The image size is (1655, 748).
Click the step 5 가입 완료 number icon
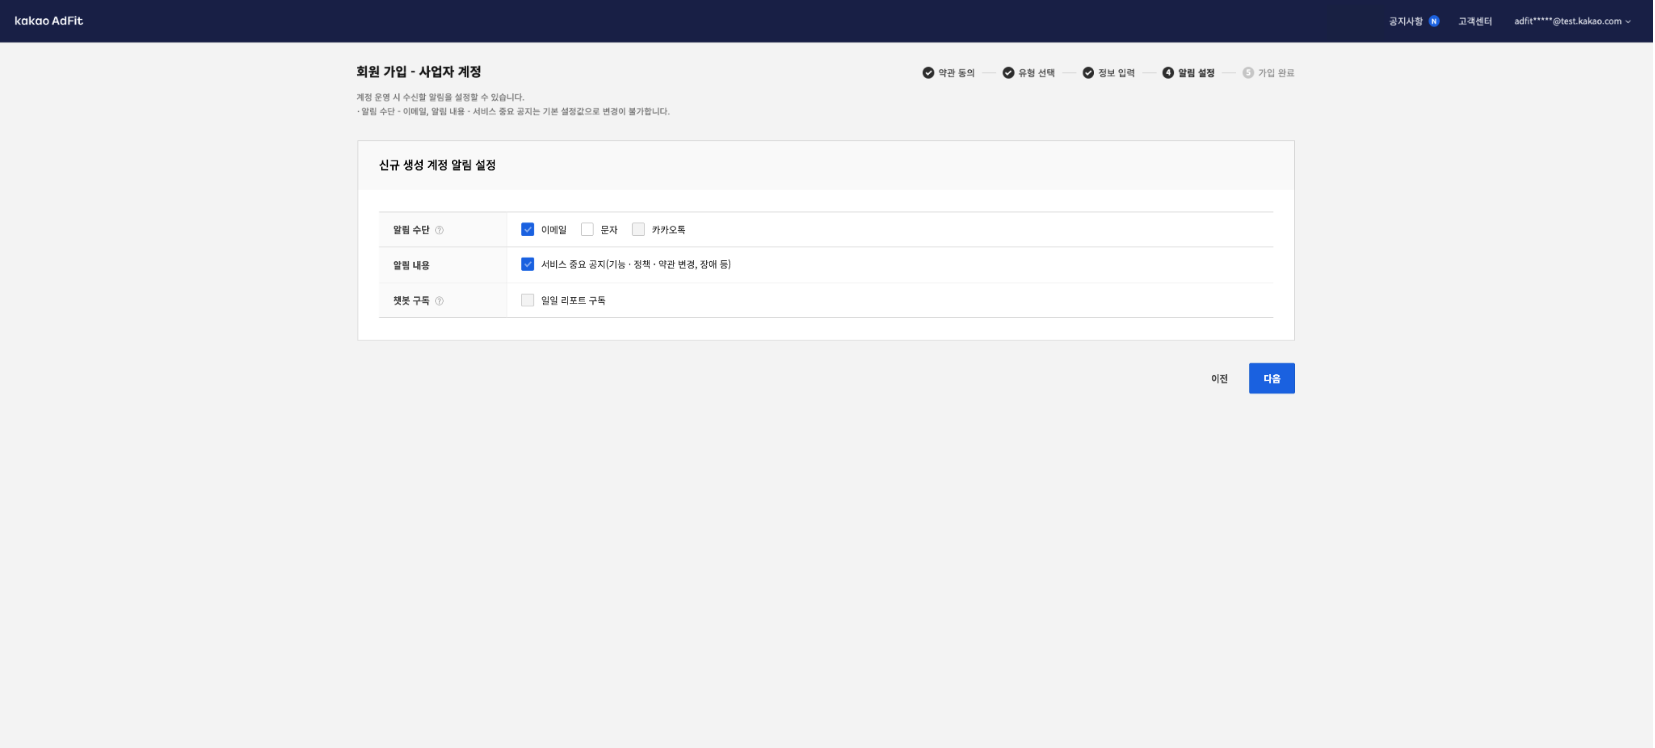[1248, 73]
